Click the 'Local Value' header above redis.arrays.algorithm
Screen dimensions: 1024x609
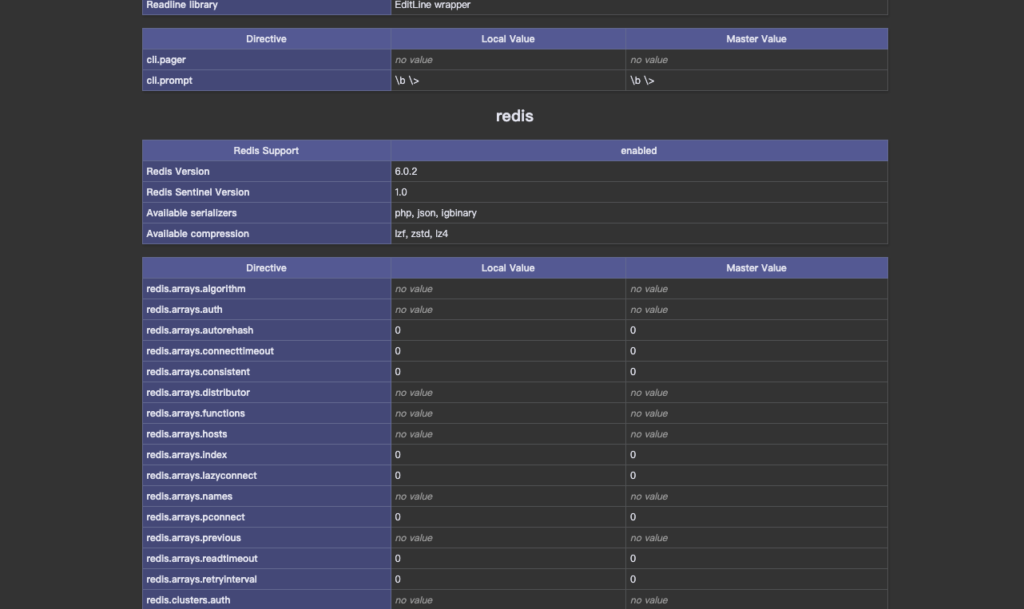(508, 268)
